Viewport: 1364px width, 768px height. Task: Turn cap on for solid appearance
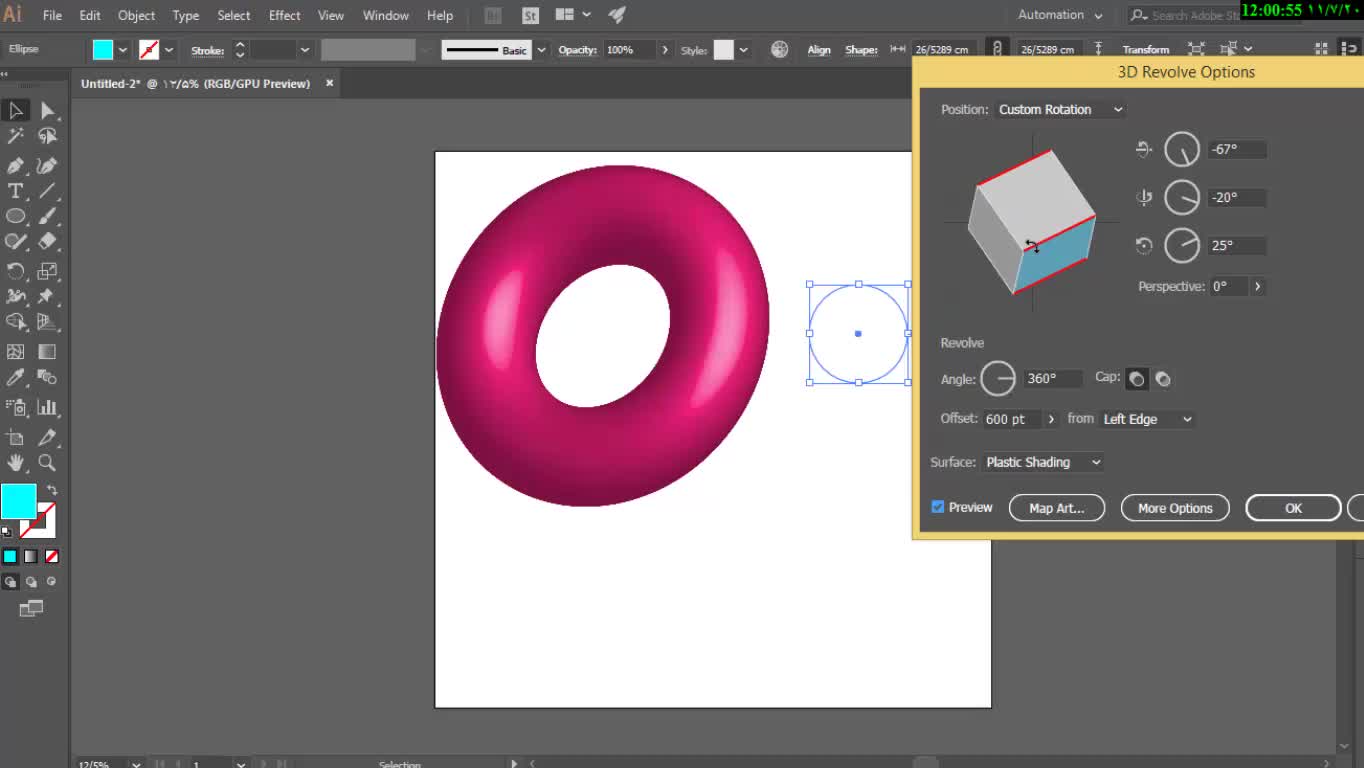click(1136, 379)
